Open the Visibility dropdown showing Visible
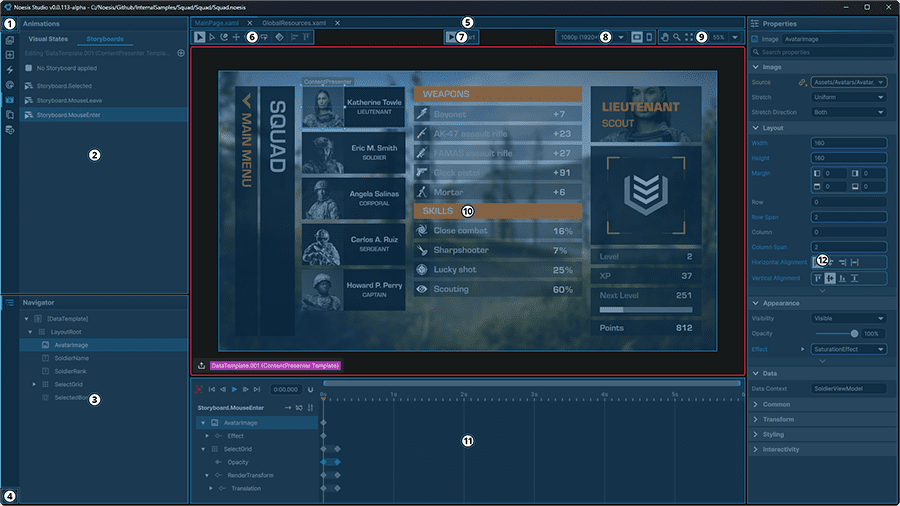This screenshot has width=900, height=506. pyautogui.click(x=848, y=318)
